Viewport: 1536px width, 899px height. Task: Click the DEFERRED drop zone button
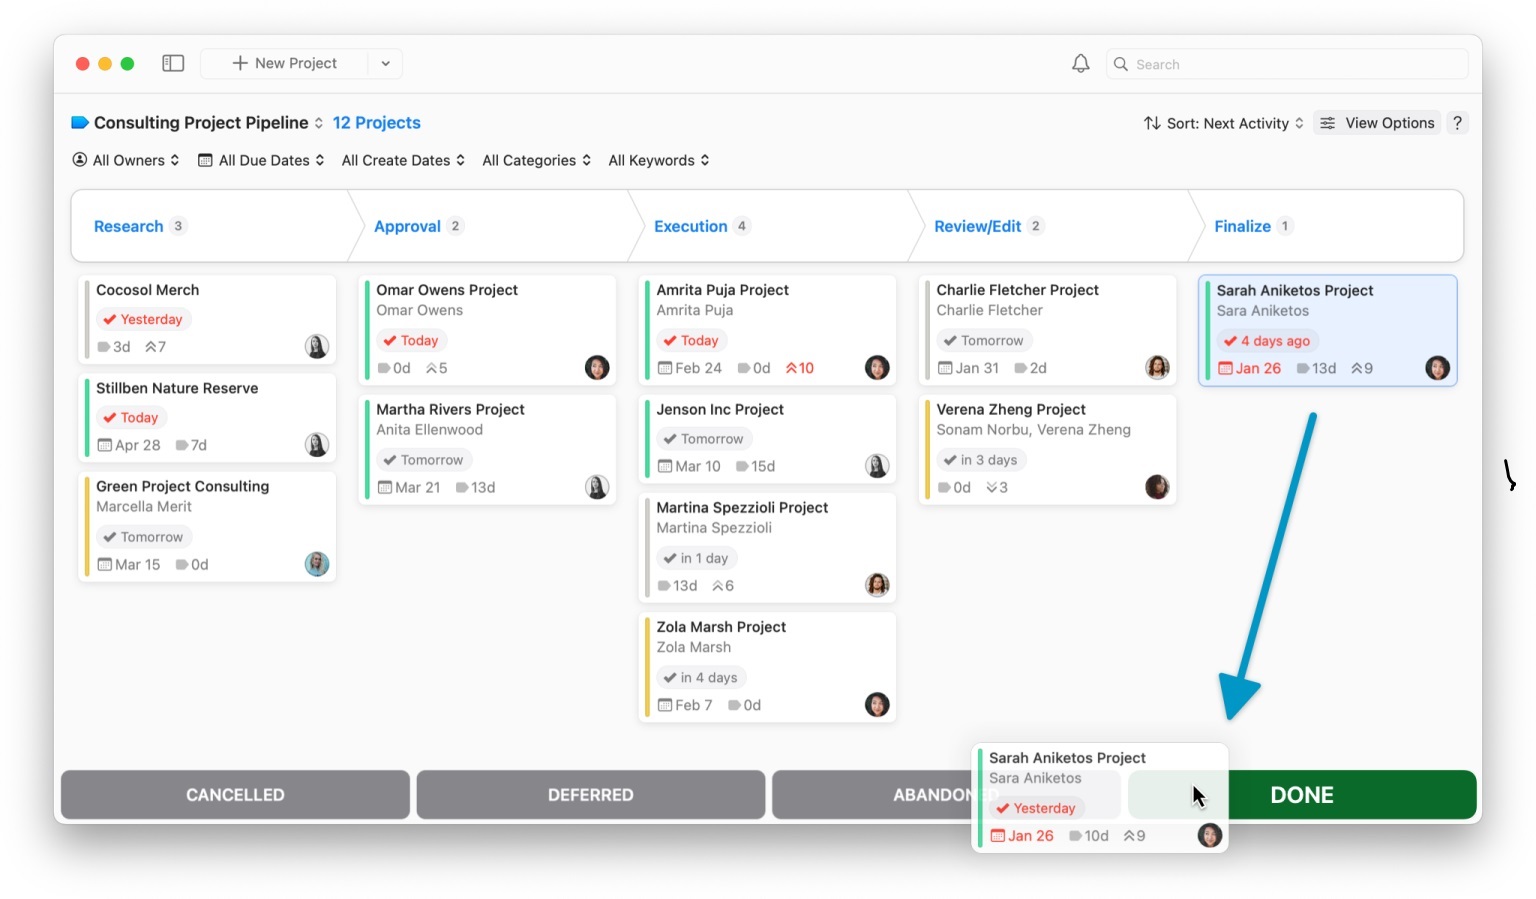(590, 795)
